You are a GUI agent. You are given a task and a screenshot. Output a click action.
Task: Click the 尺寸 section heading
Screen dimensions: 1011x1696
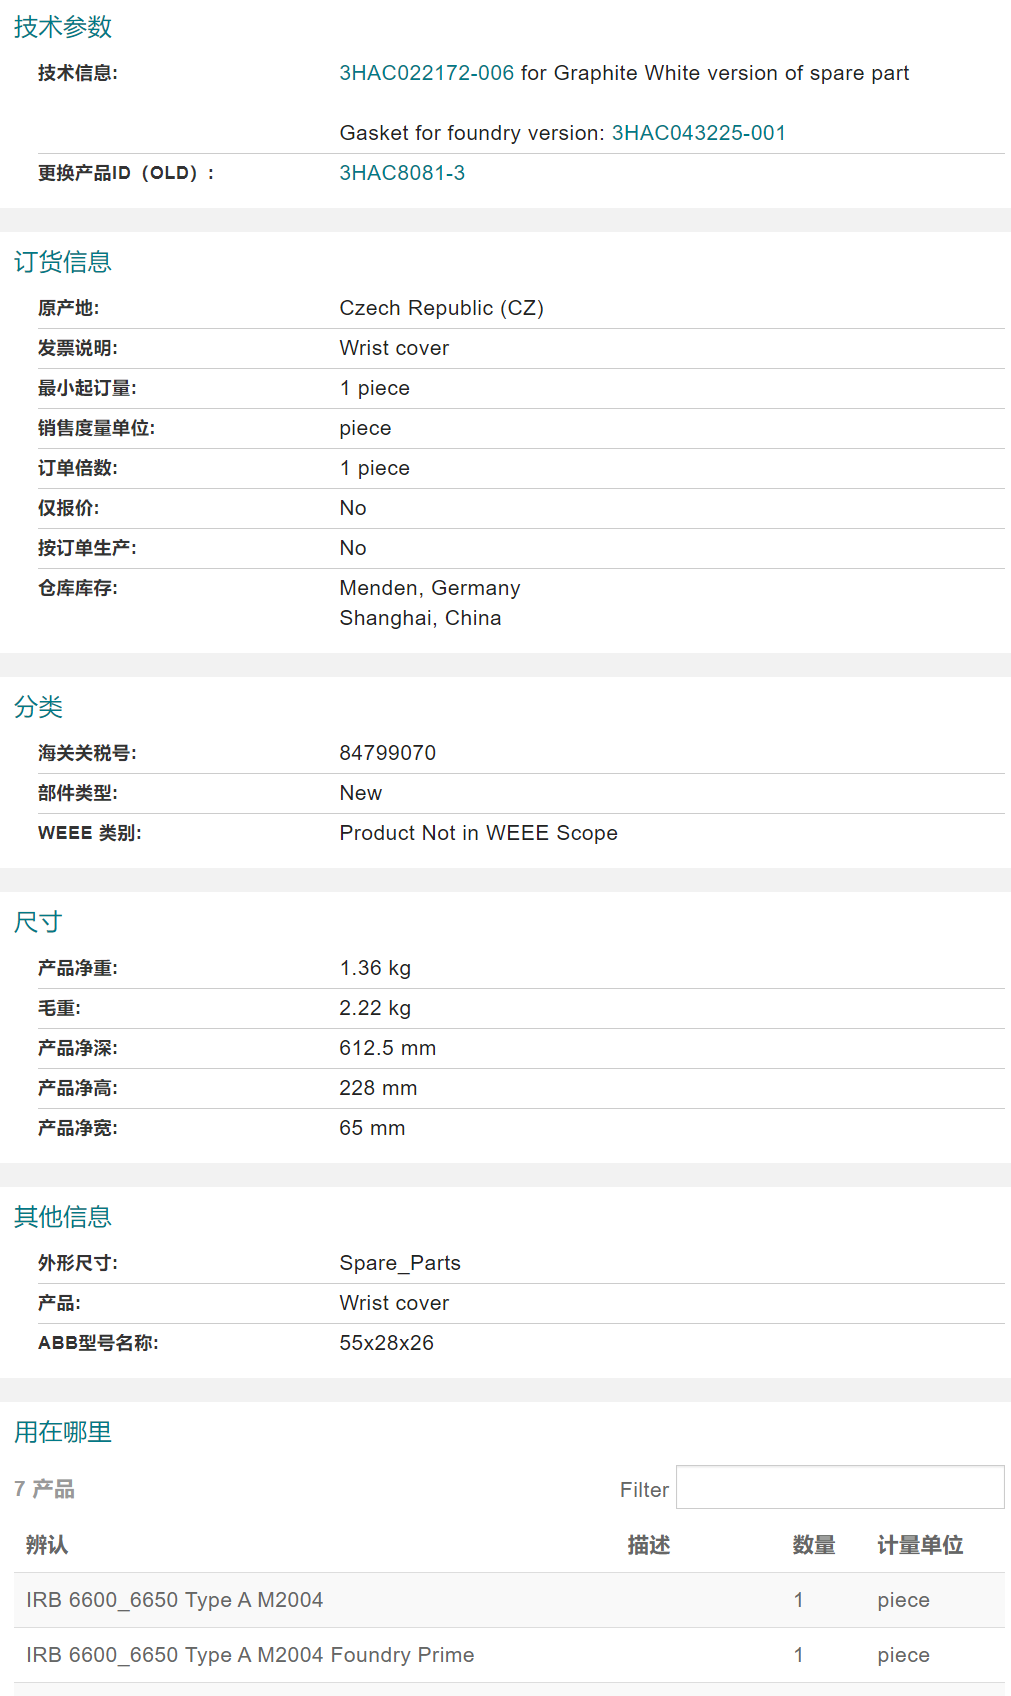[39, 922]
